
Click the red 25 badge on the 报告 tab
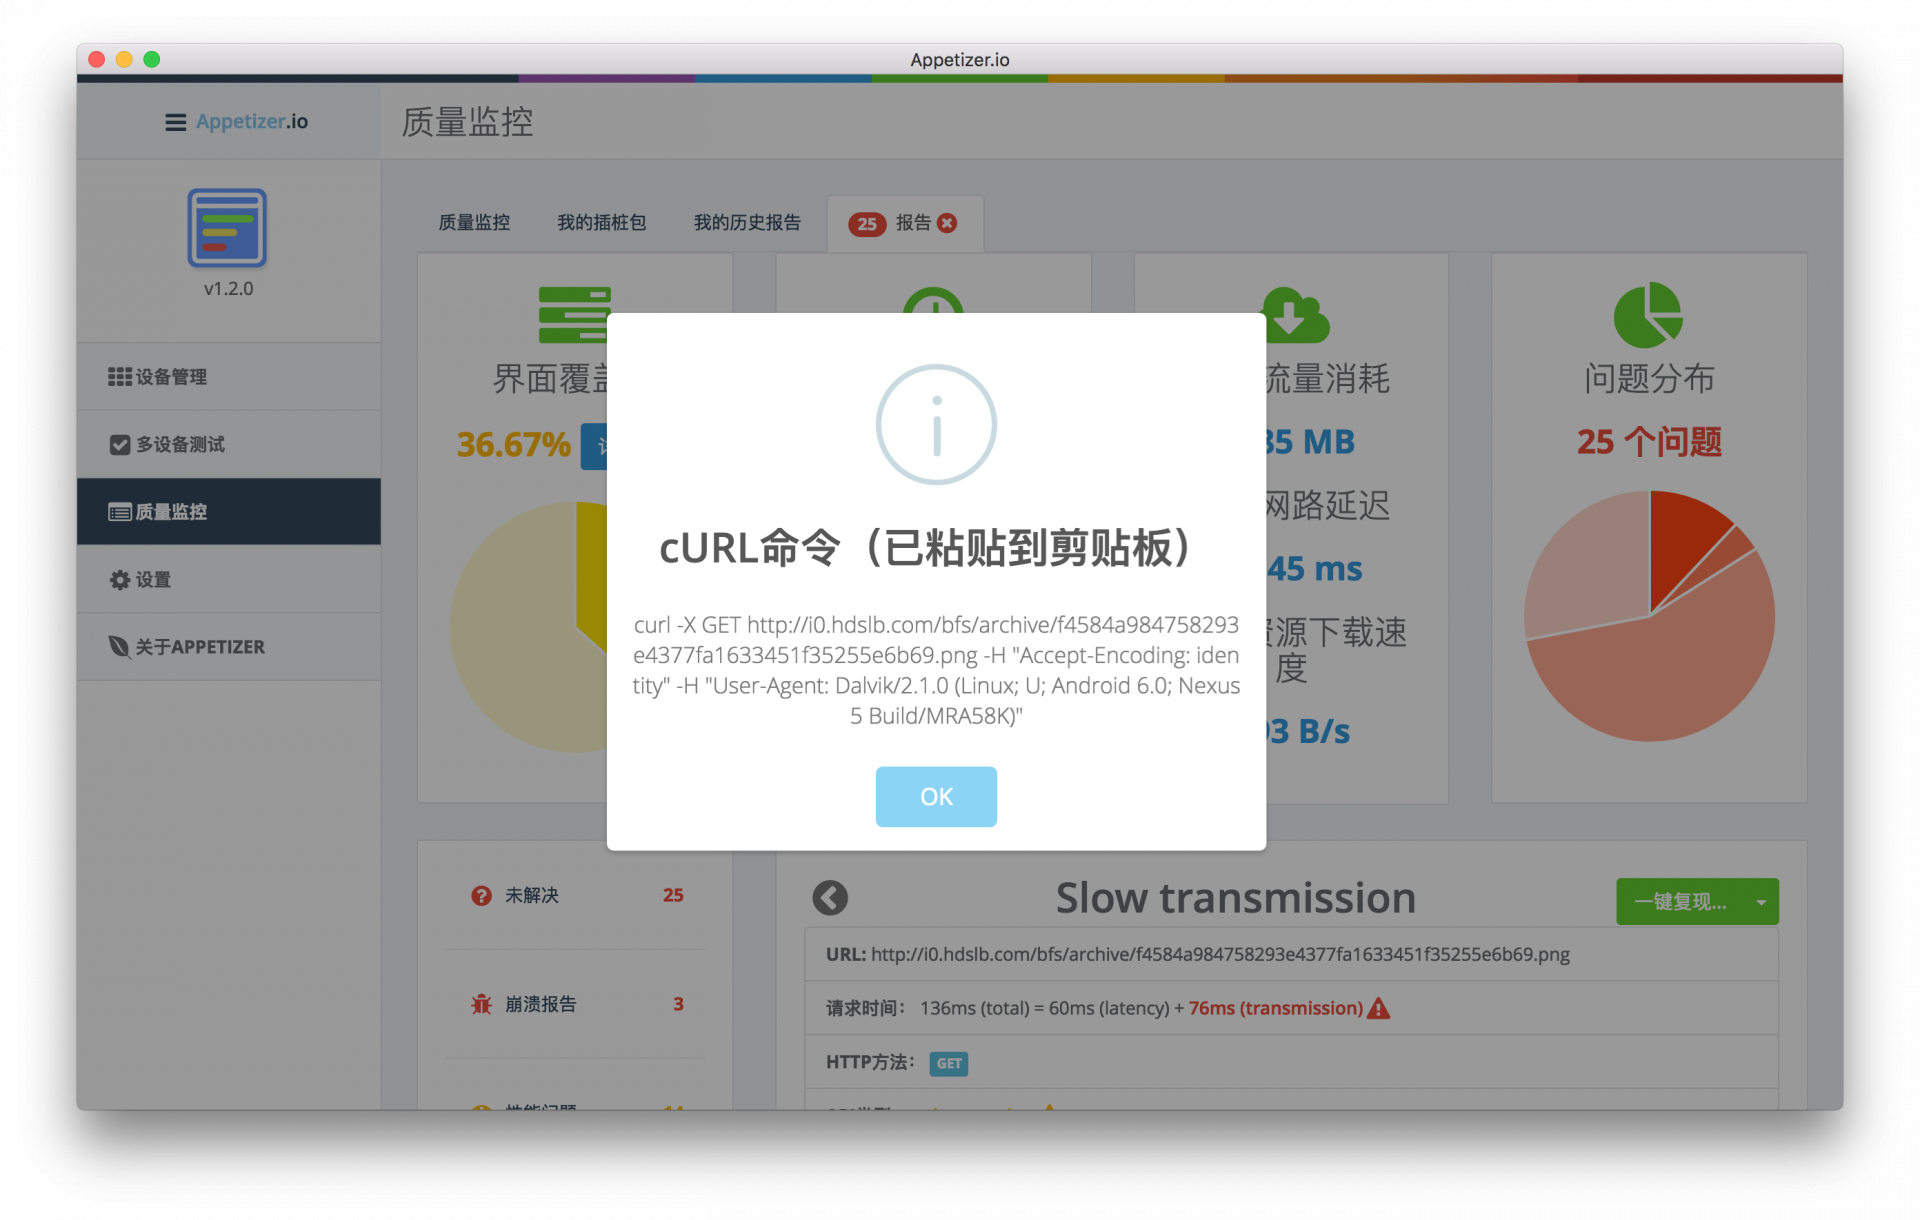(x=866, y=224)
